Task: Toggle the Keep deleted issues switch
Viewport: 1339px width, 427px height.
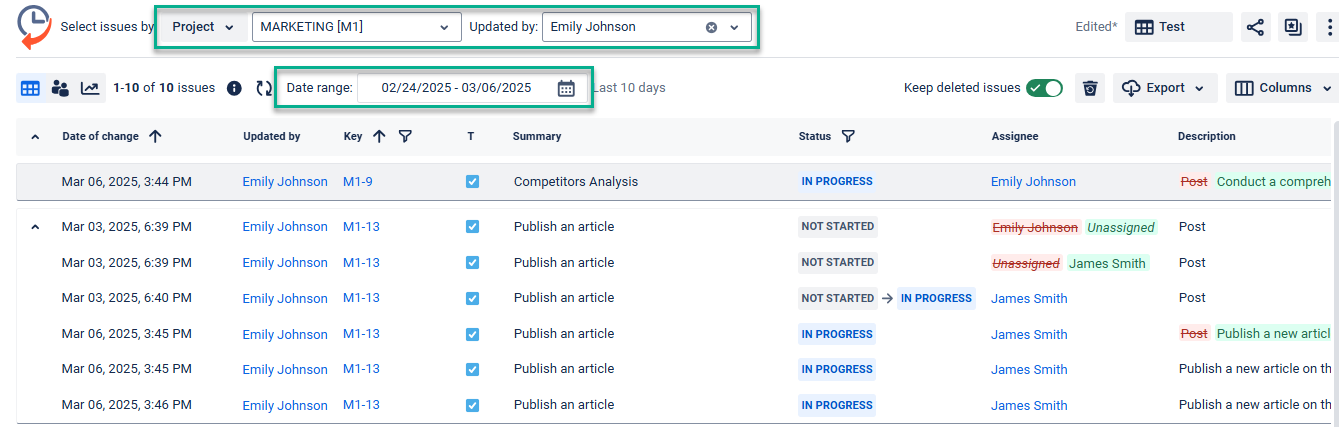Action: pyautogui.click(x=1044, y=88)
